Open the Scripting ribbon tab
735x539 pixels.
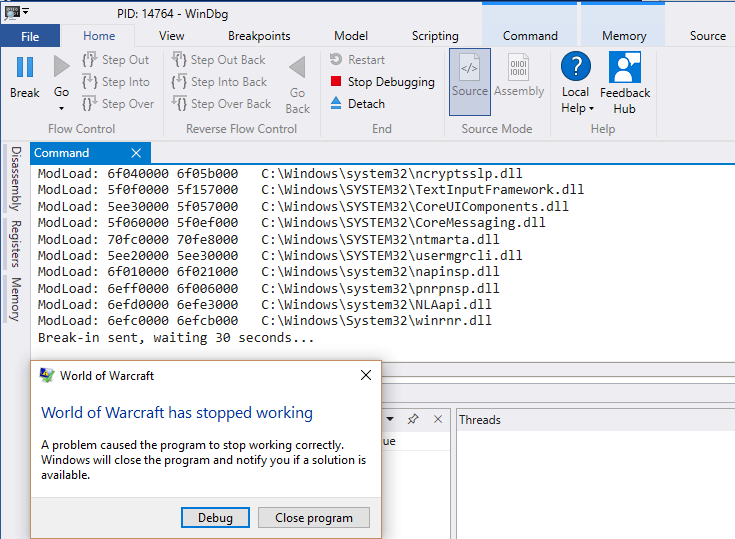435,36
